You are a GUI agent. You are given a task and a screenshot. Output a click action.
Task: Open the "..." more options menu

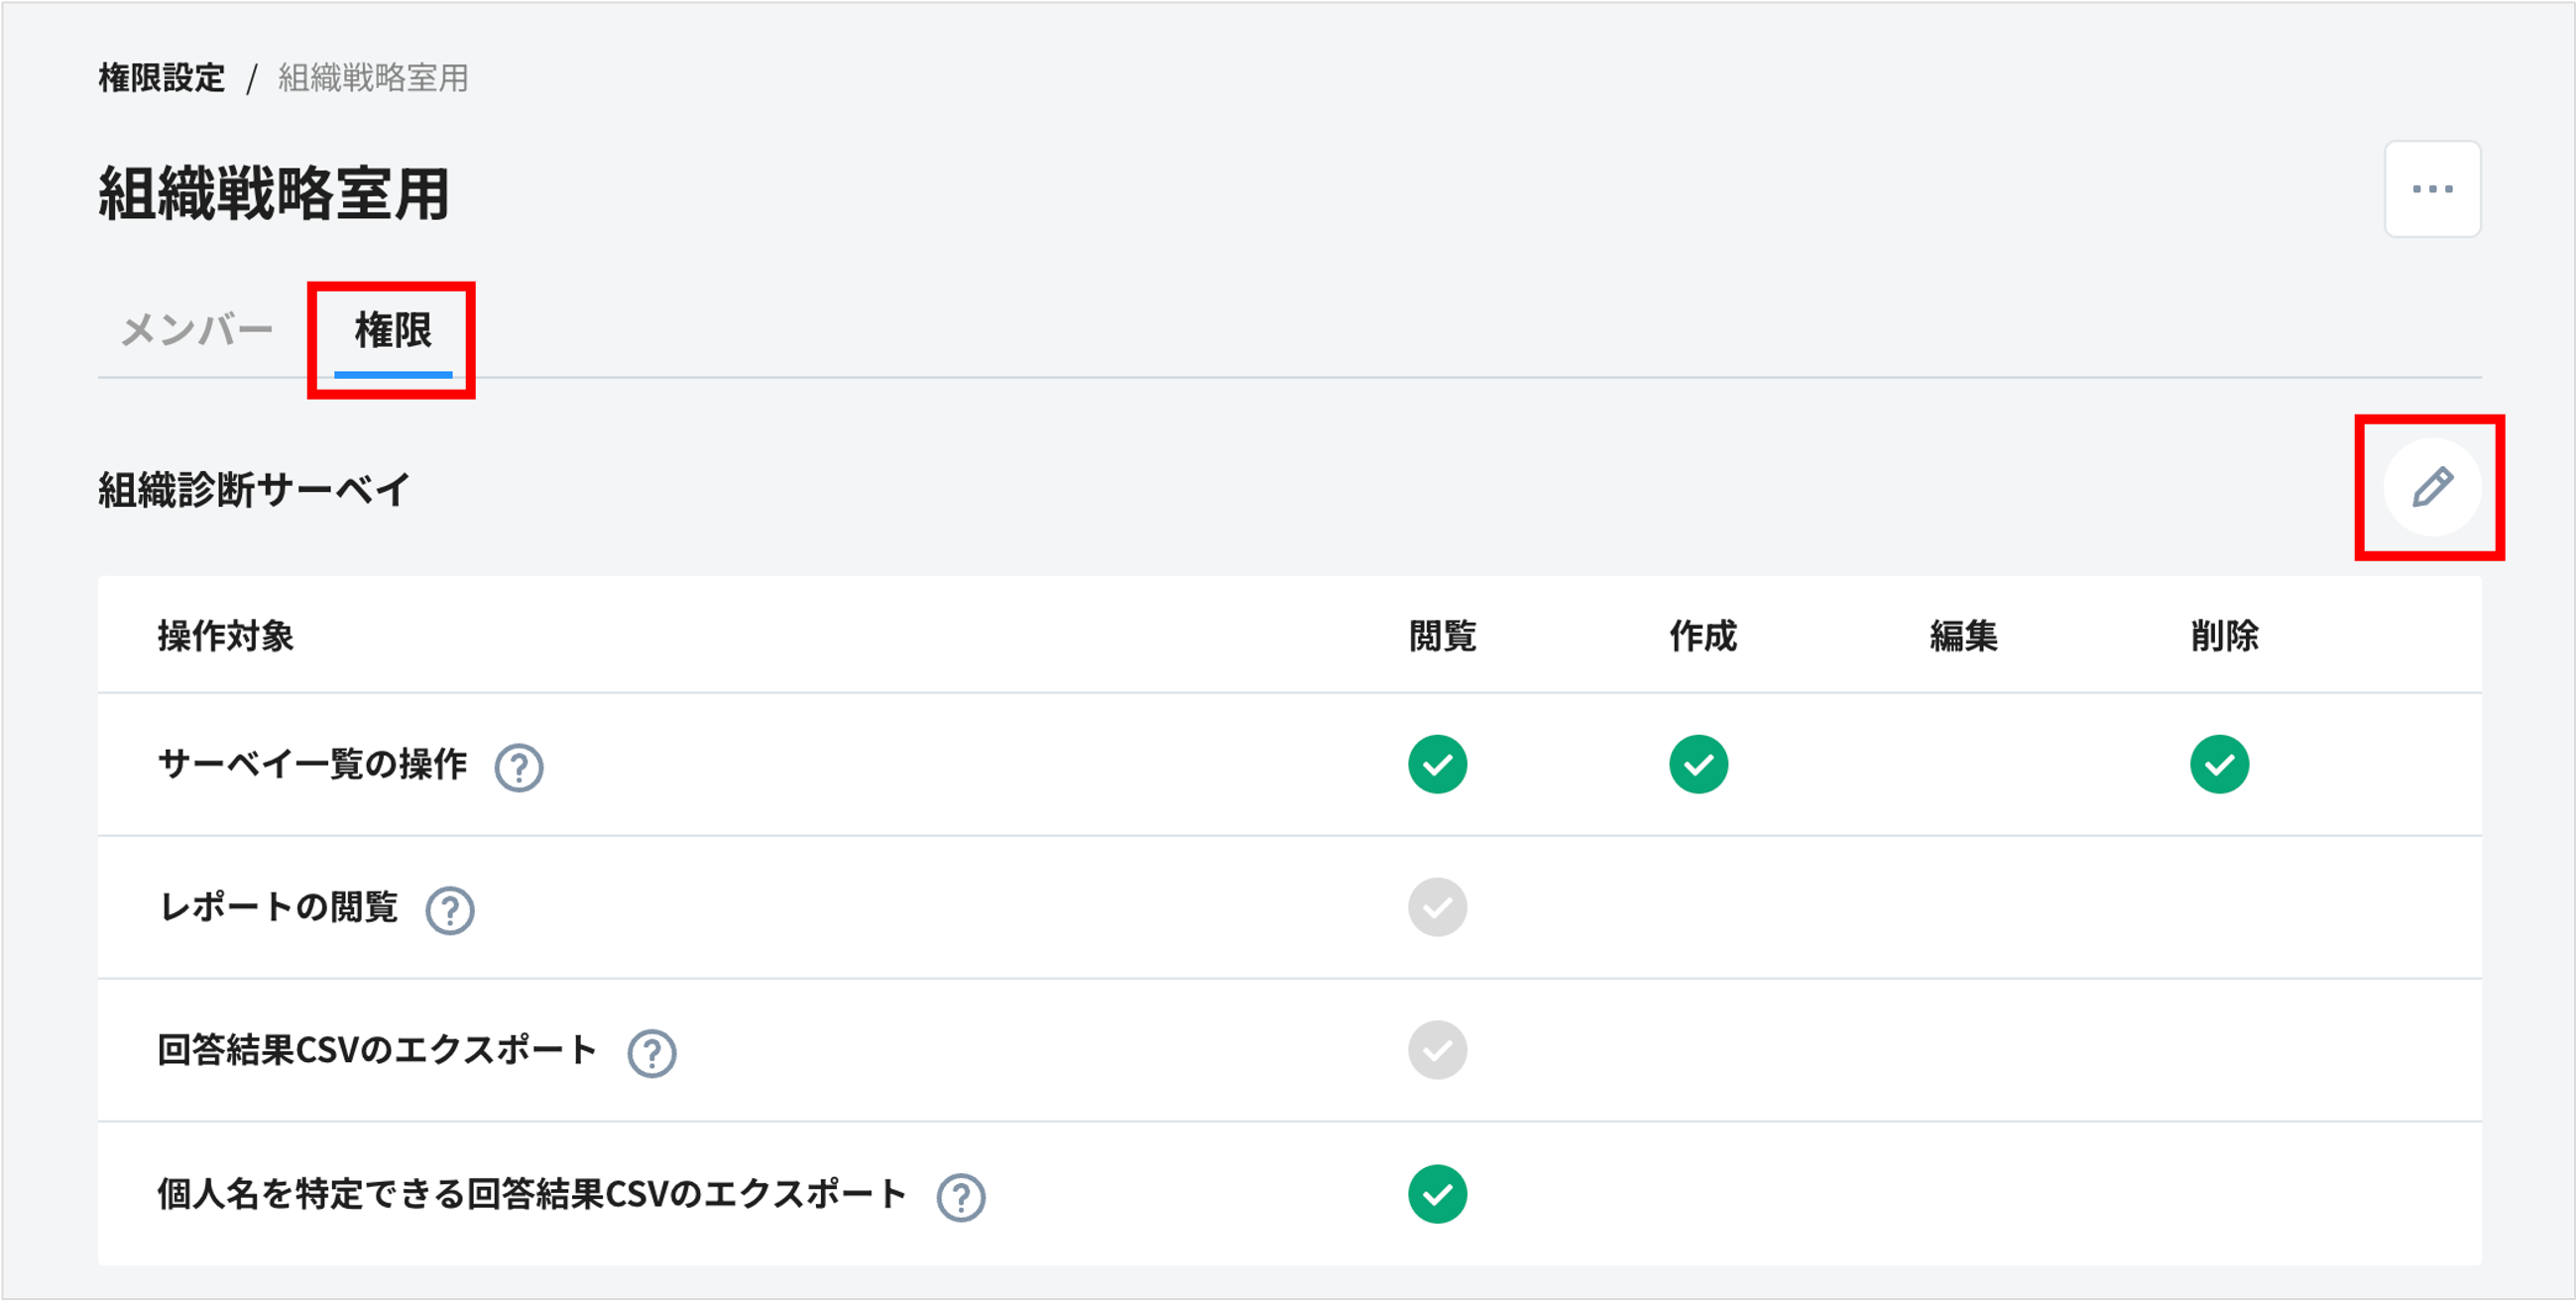[x=2432, y=189]
